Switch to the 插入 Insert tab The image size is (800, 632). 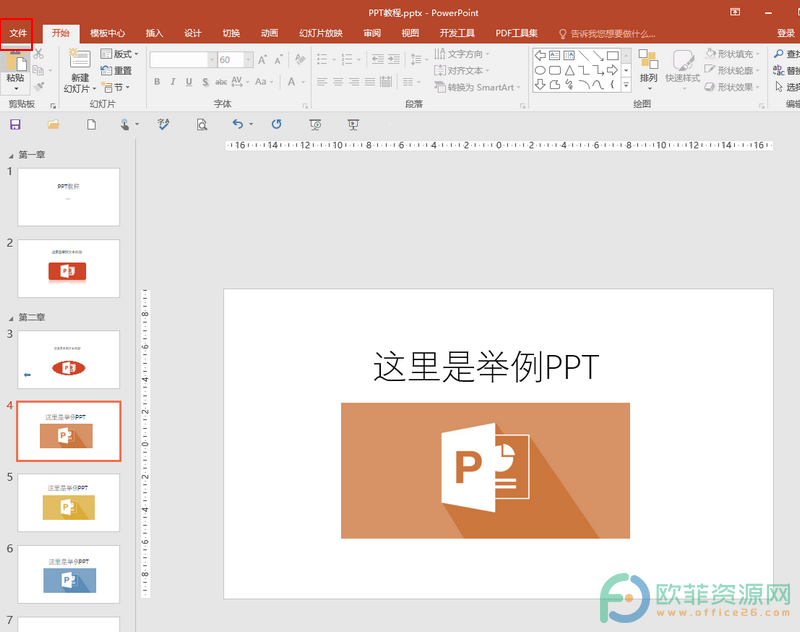coord(154,33)
